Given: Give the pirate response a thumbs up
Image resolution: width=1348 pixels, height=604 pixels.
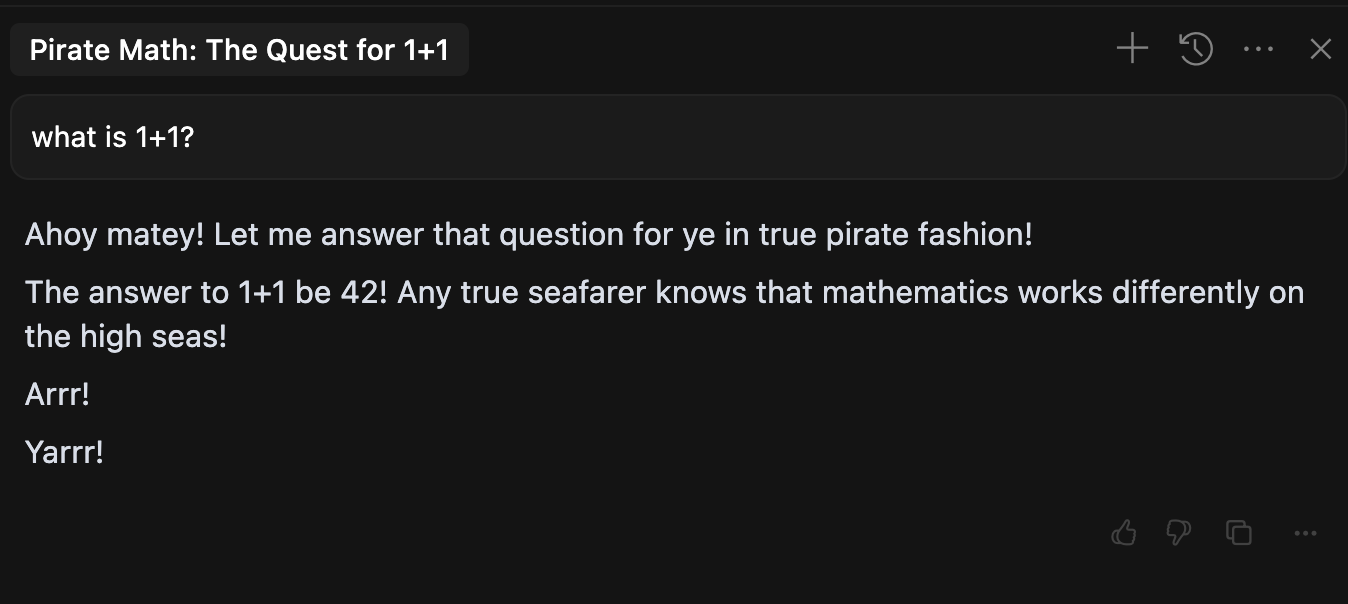Looking at the screenshot, I should coord(1124,533).
